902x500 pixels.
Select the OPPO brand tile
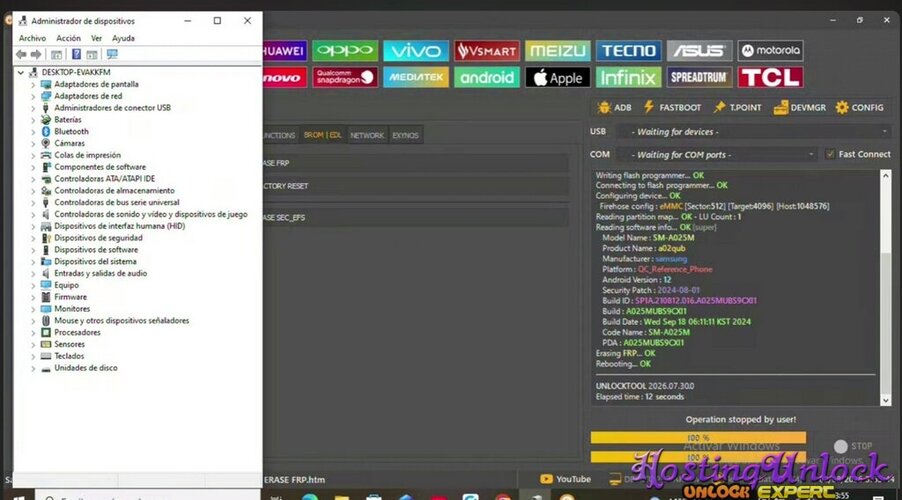click(345, 51)
